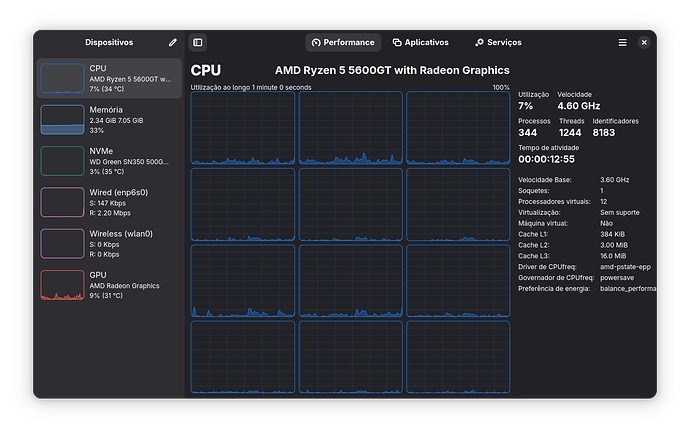Open the hamburger main menu
This screenshot has width=690, height=434.
click(x=622, y=43)
